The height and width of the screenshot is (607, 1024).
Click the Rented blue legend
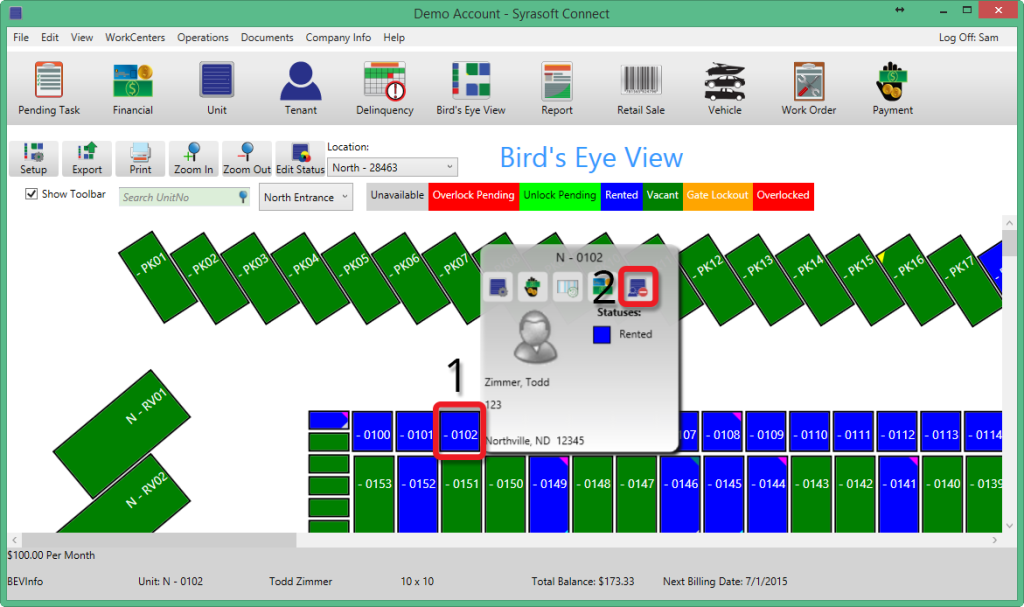(x=621, y=195)
